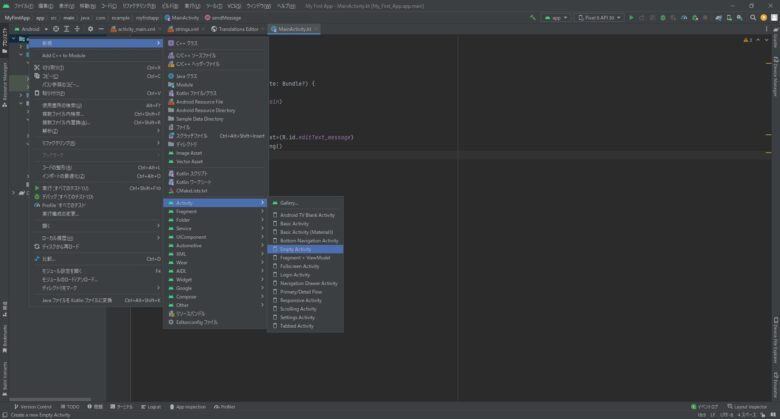Click the green Run app icon
The height and width of the screenshot is (419, 780).
tap(631, 18)
